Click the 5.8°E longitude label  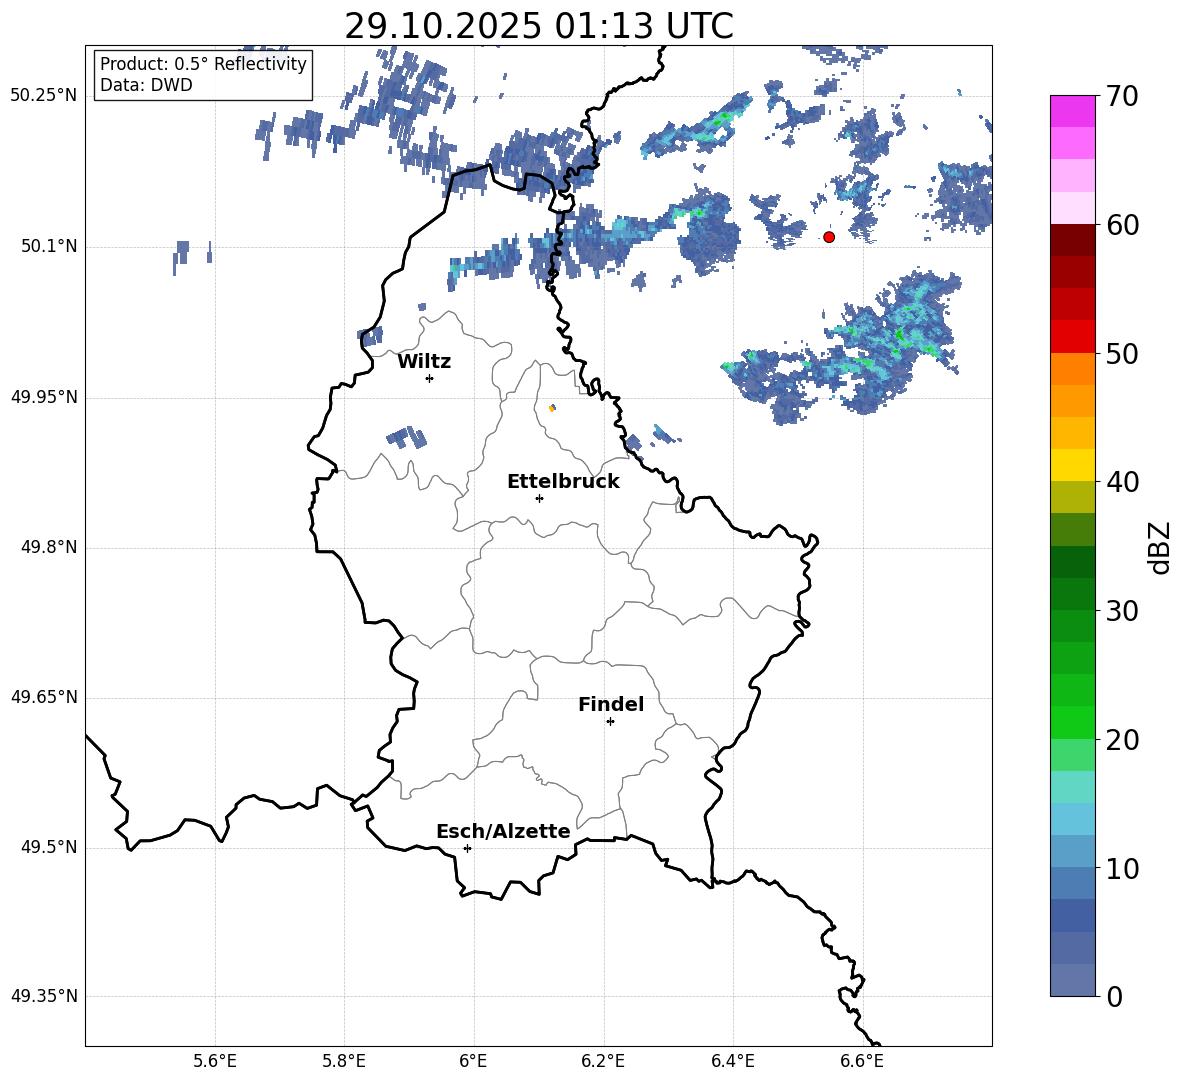(344, 1062)
